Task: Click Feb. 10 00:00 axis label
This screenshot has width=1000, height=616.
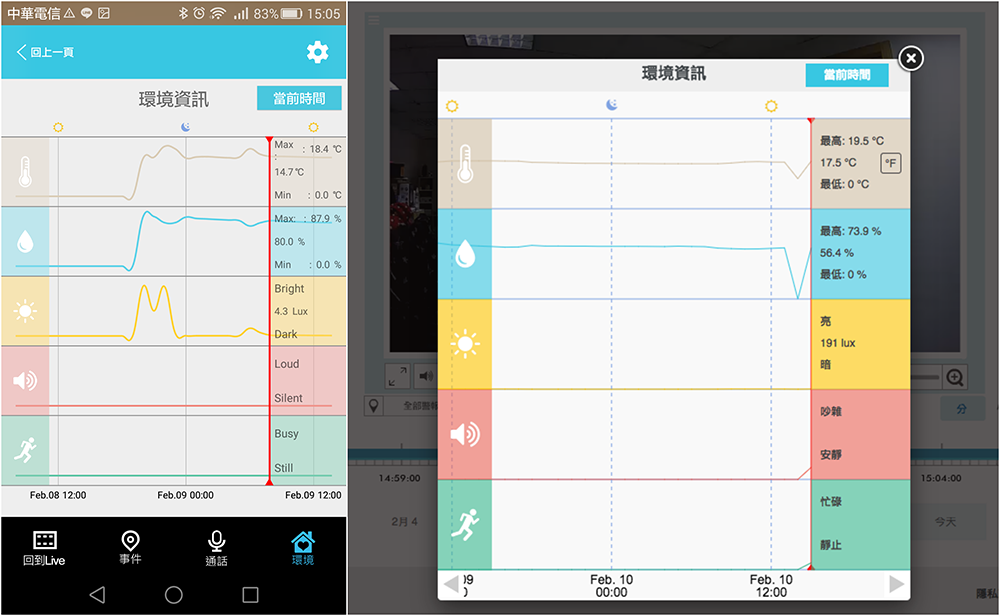Action: click(x=612, y=585)
